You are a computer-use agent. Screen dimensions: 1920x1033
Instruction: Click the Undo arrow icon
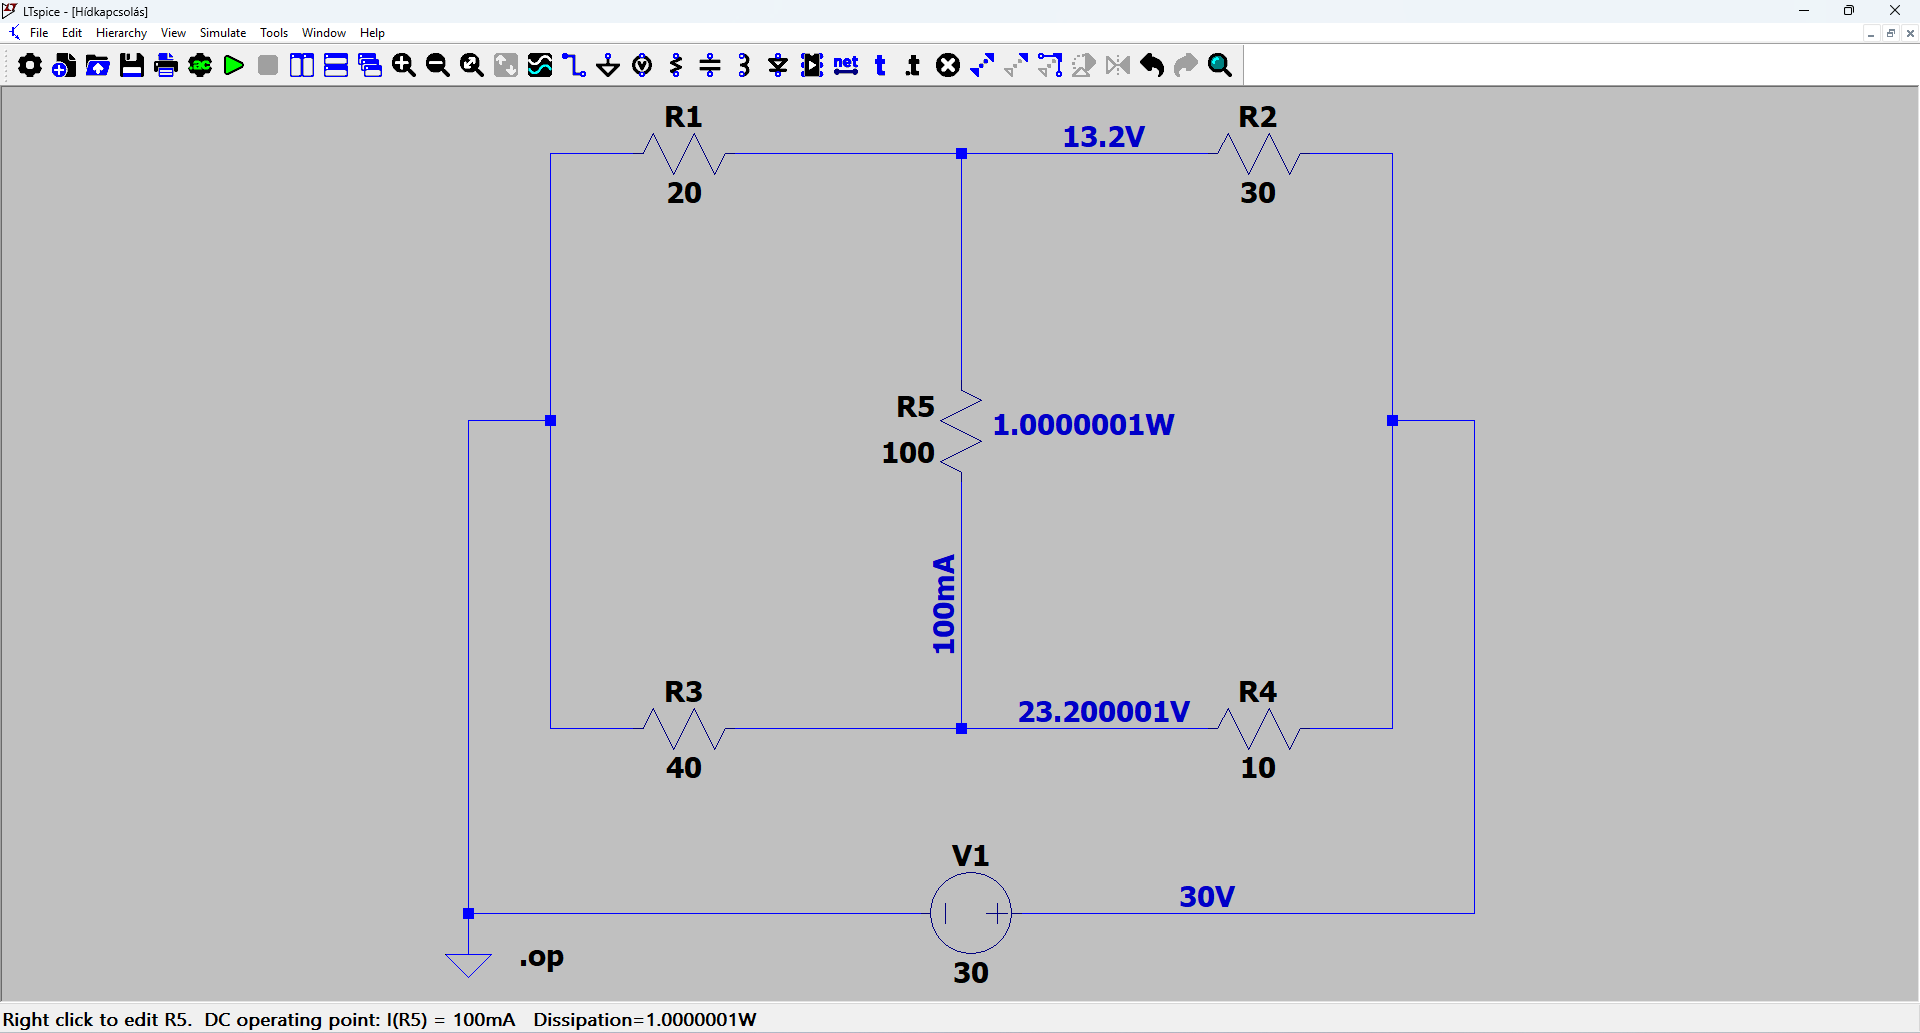click(x=1152, y=66)
